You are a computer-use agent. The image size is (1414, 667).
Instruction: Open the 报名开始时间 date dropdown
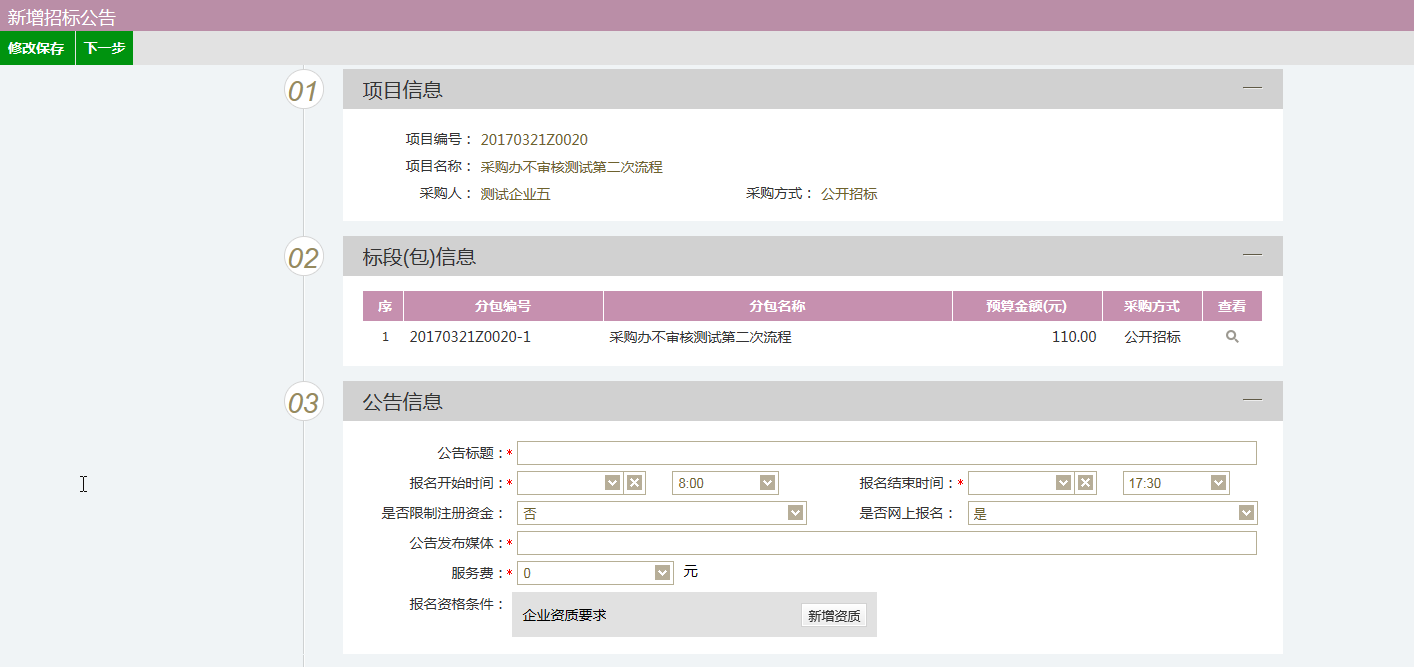[x=612, y=483]
